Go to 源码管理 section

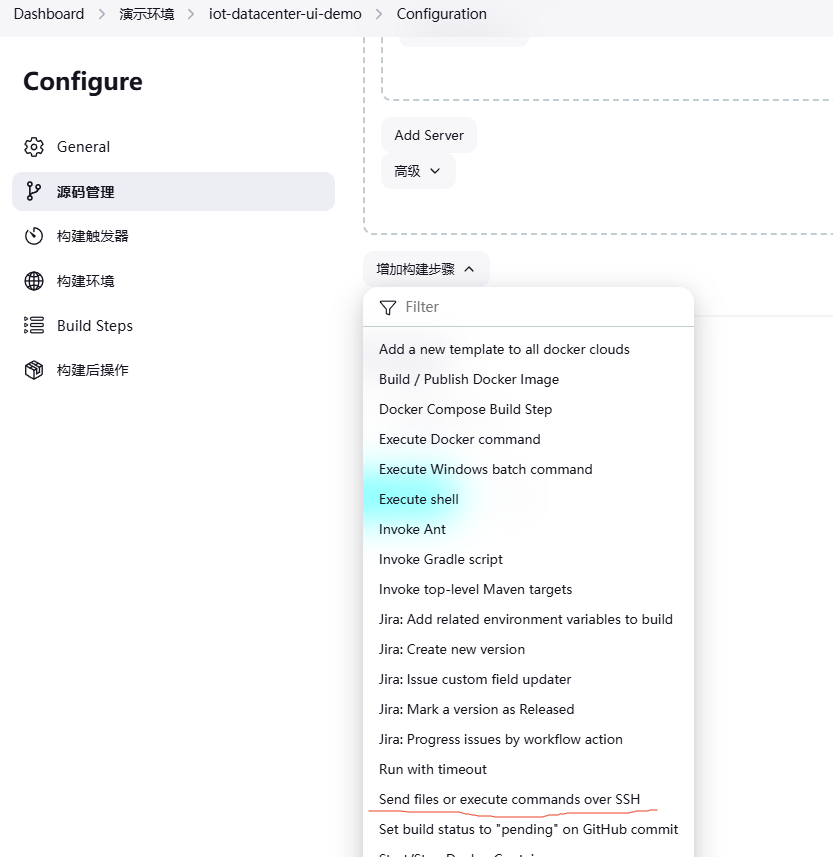click(173, 191)
